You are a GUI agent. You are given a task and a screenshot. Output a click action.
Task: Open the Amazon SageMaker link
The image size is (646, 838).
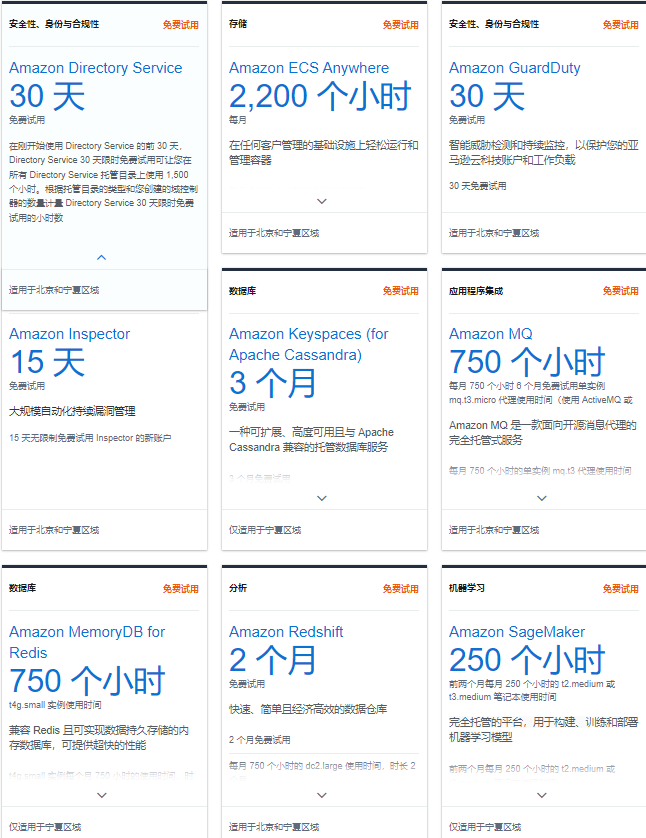(517, 632)
